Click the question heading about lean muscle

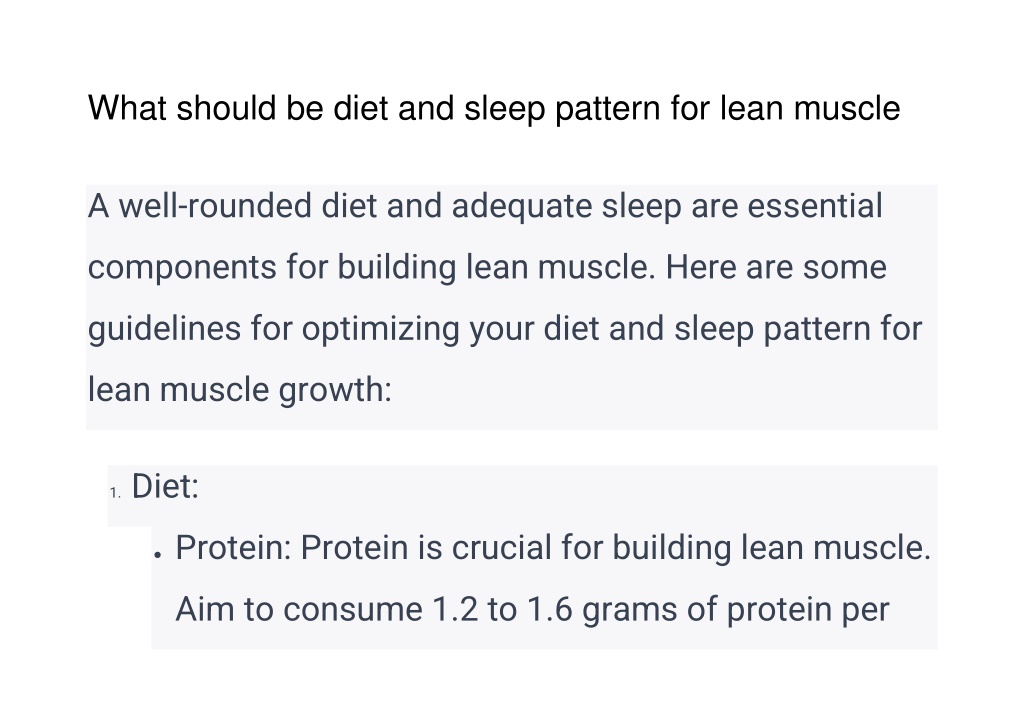pyautogui.click(x=494, y=108)
